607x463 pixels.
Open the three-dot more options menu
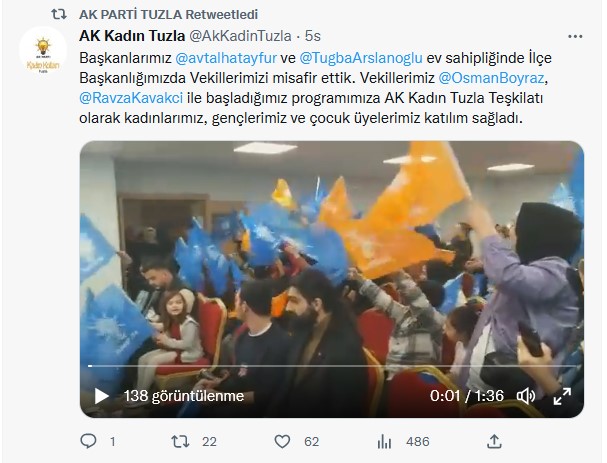[575, 36]
